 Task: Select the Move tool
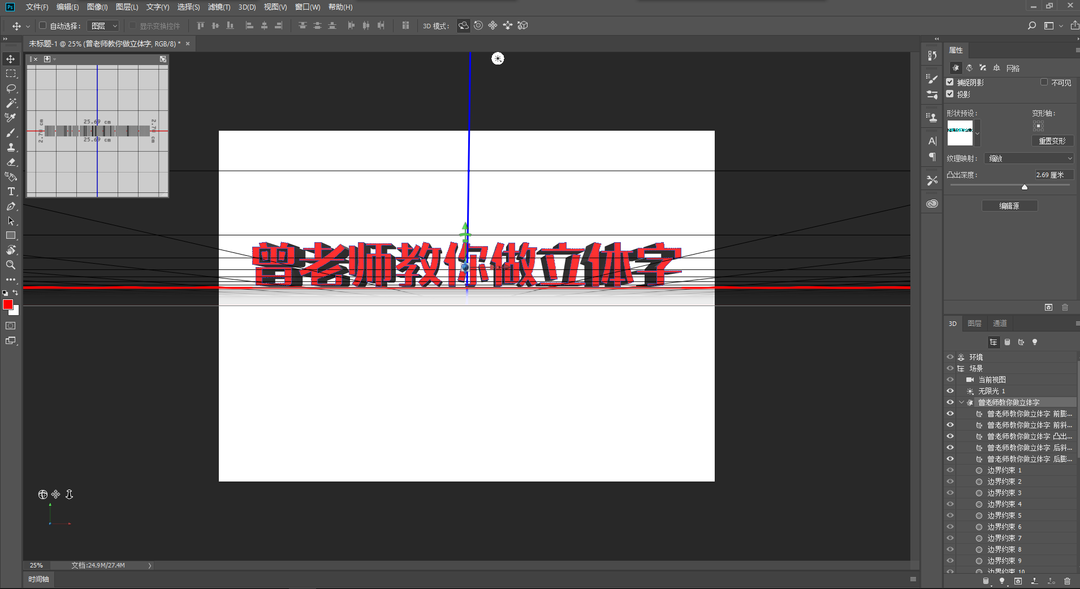click(11, 59)
